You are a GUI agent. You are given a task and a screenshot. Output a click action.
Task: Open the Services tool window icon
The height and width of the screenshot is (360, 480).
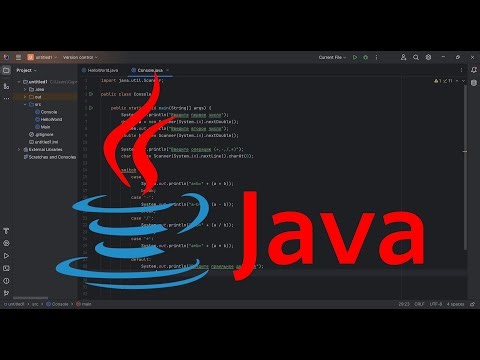click(x=6, y=243)
